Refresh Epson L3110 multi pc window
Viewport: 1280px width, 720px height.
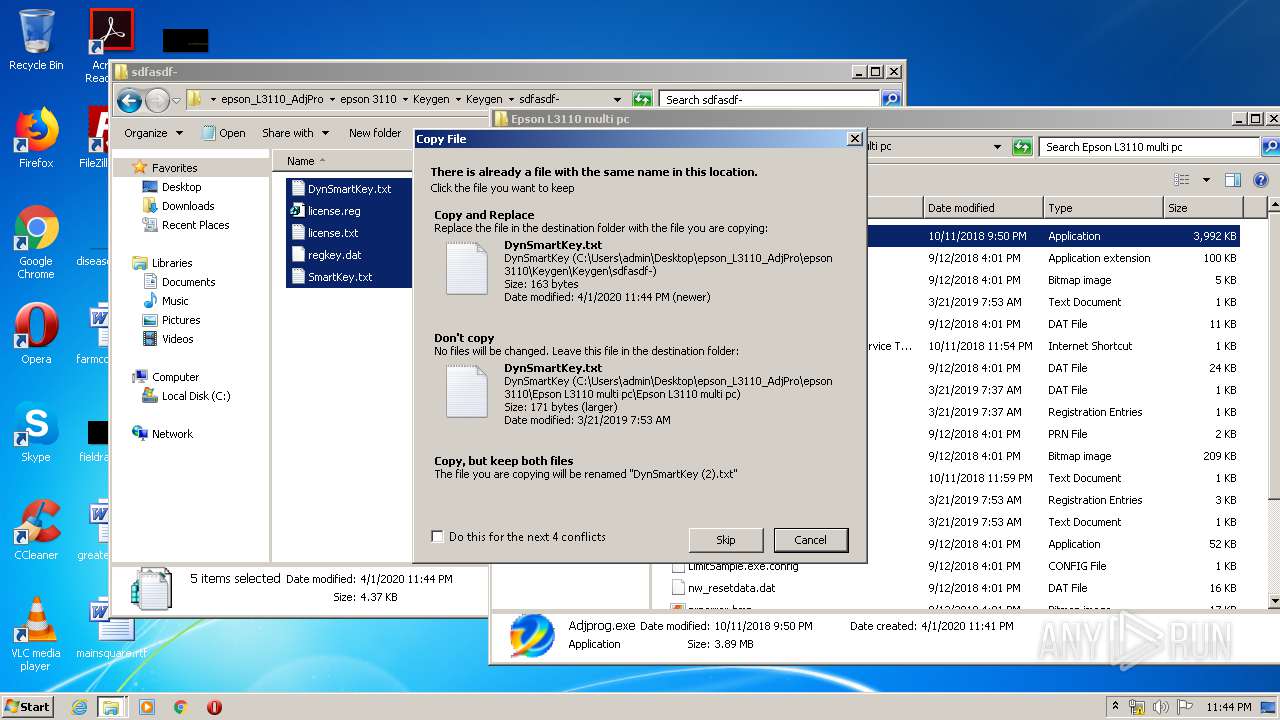click(1022, 147)
